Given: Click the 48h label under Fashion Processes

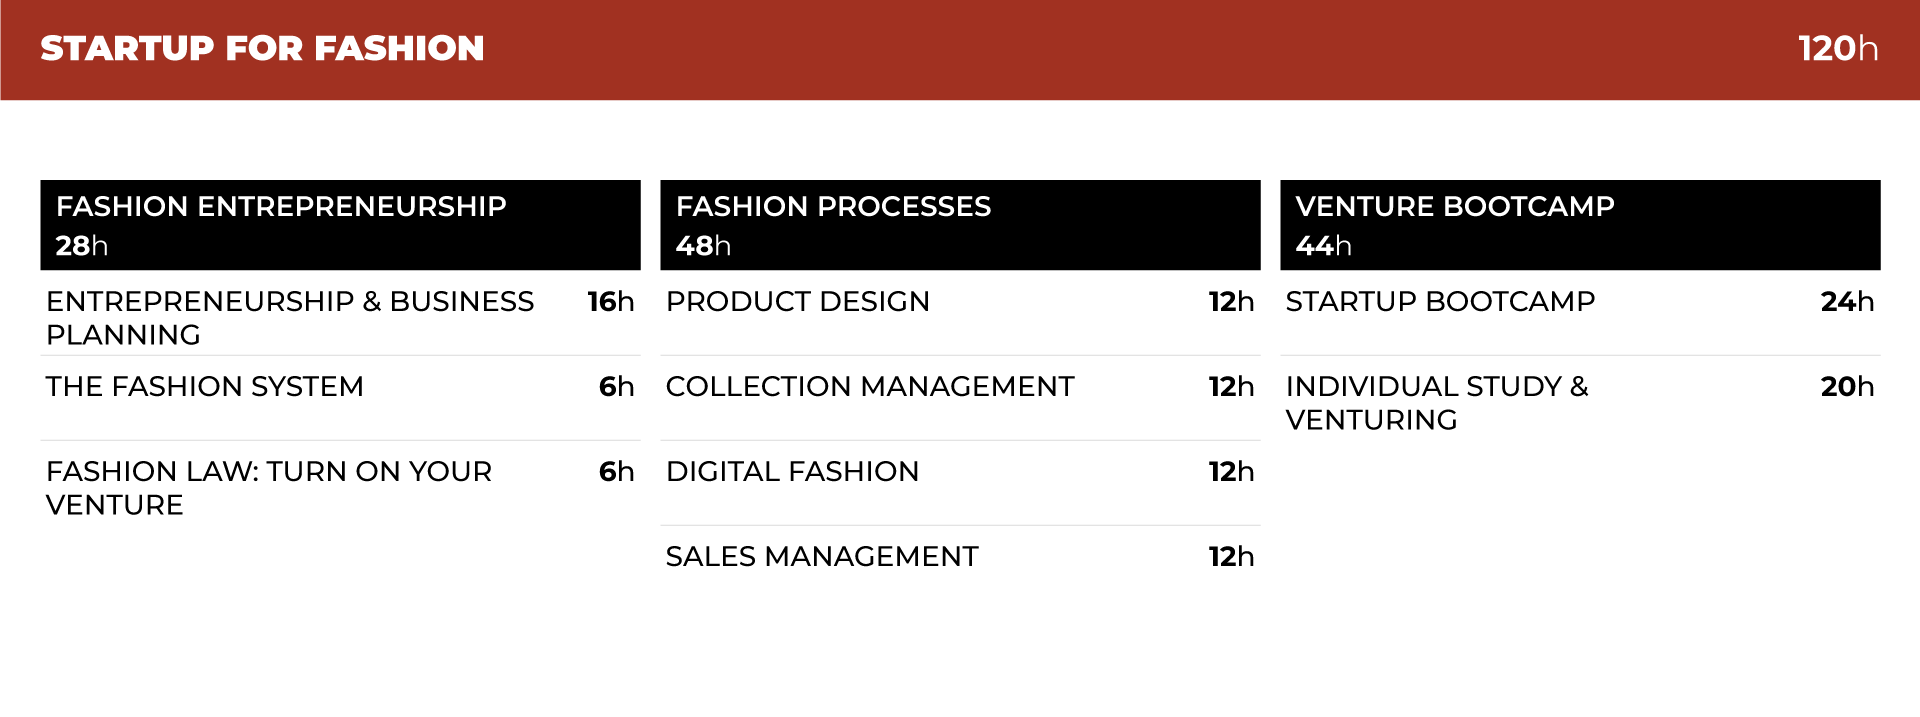Looking at the screenshot, I should click(x=703, y=245).
